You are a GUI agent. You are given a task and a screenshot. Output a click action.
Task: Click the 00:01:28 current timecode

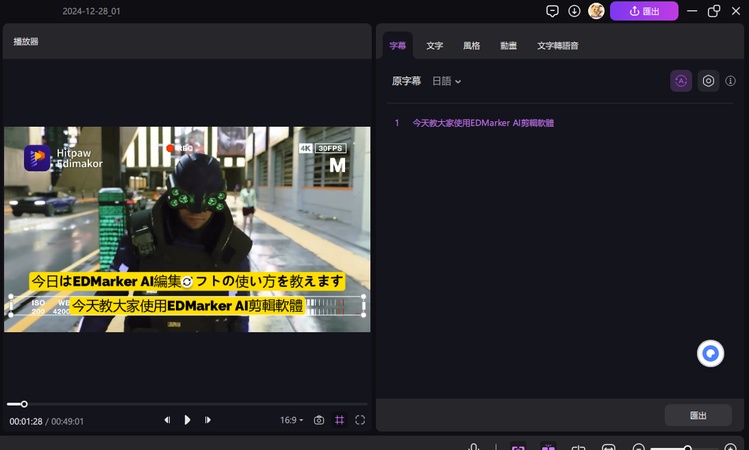[26, 422]
